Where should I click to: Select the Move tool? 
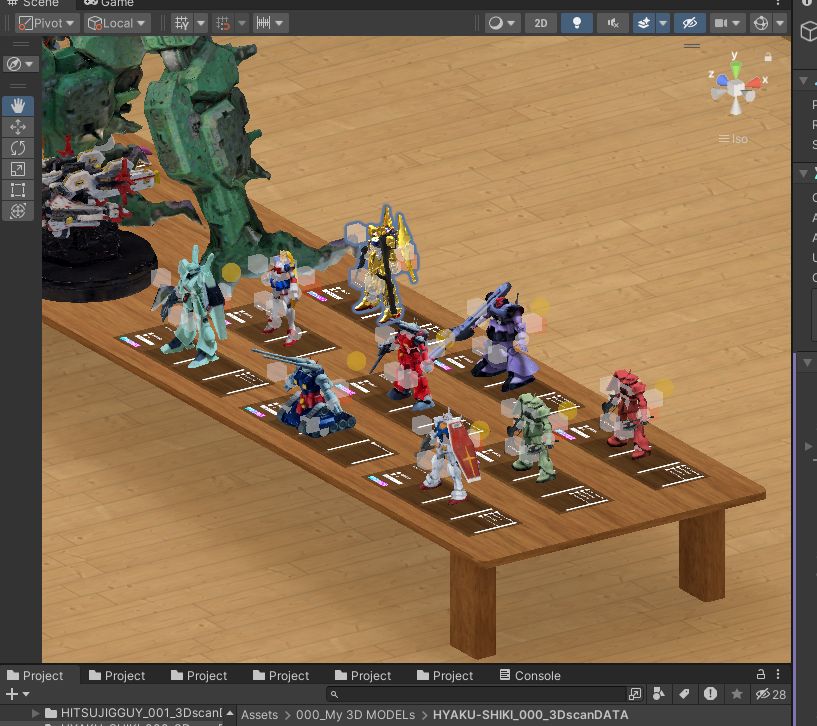(x=18, y=127)
